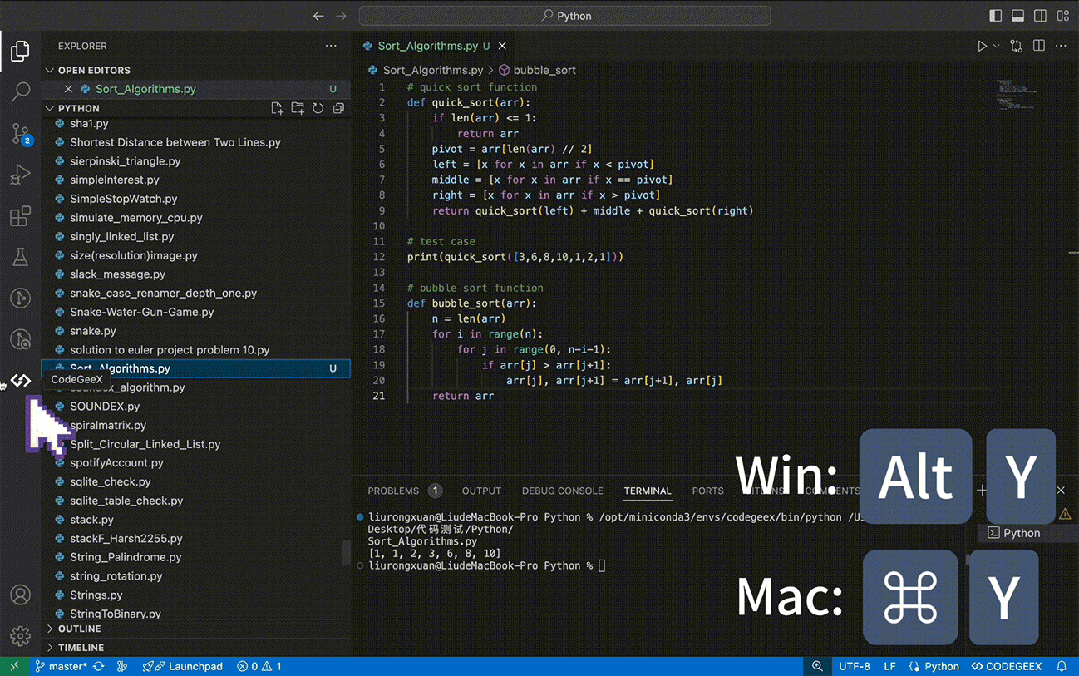
Task: Toggle secondary side bar visibility
Action: [1040, 16]
